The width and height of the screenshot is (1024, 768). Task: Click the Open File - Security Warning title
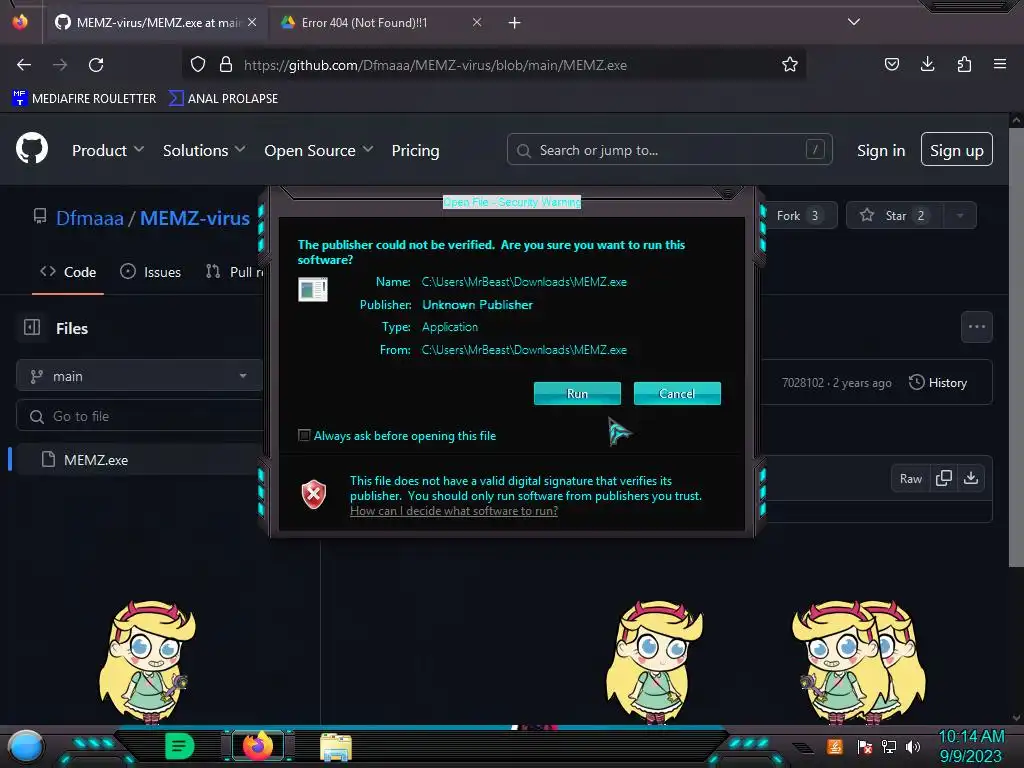(x=512, y=202)
